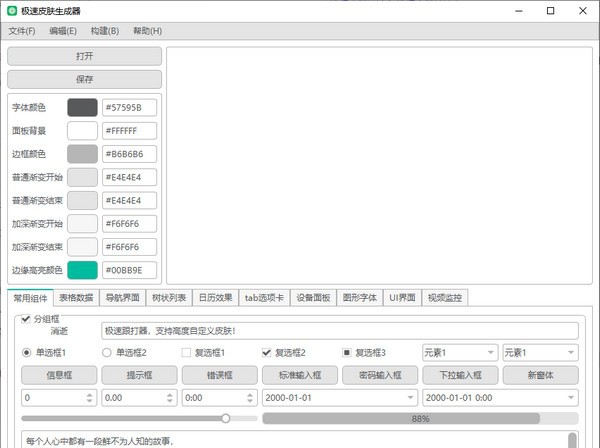Expand the 2000-01-01 0:00 datetime dropdown
600x448 pixels.
(x=571, y=398)
